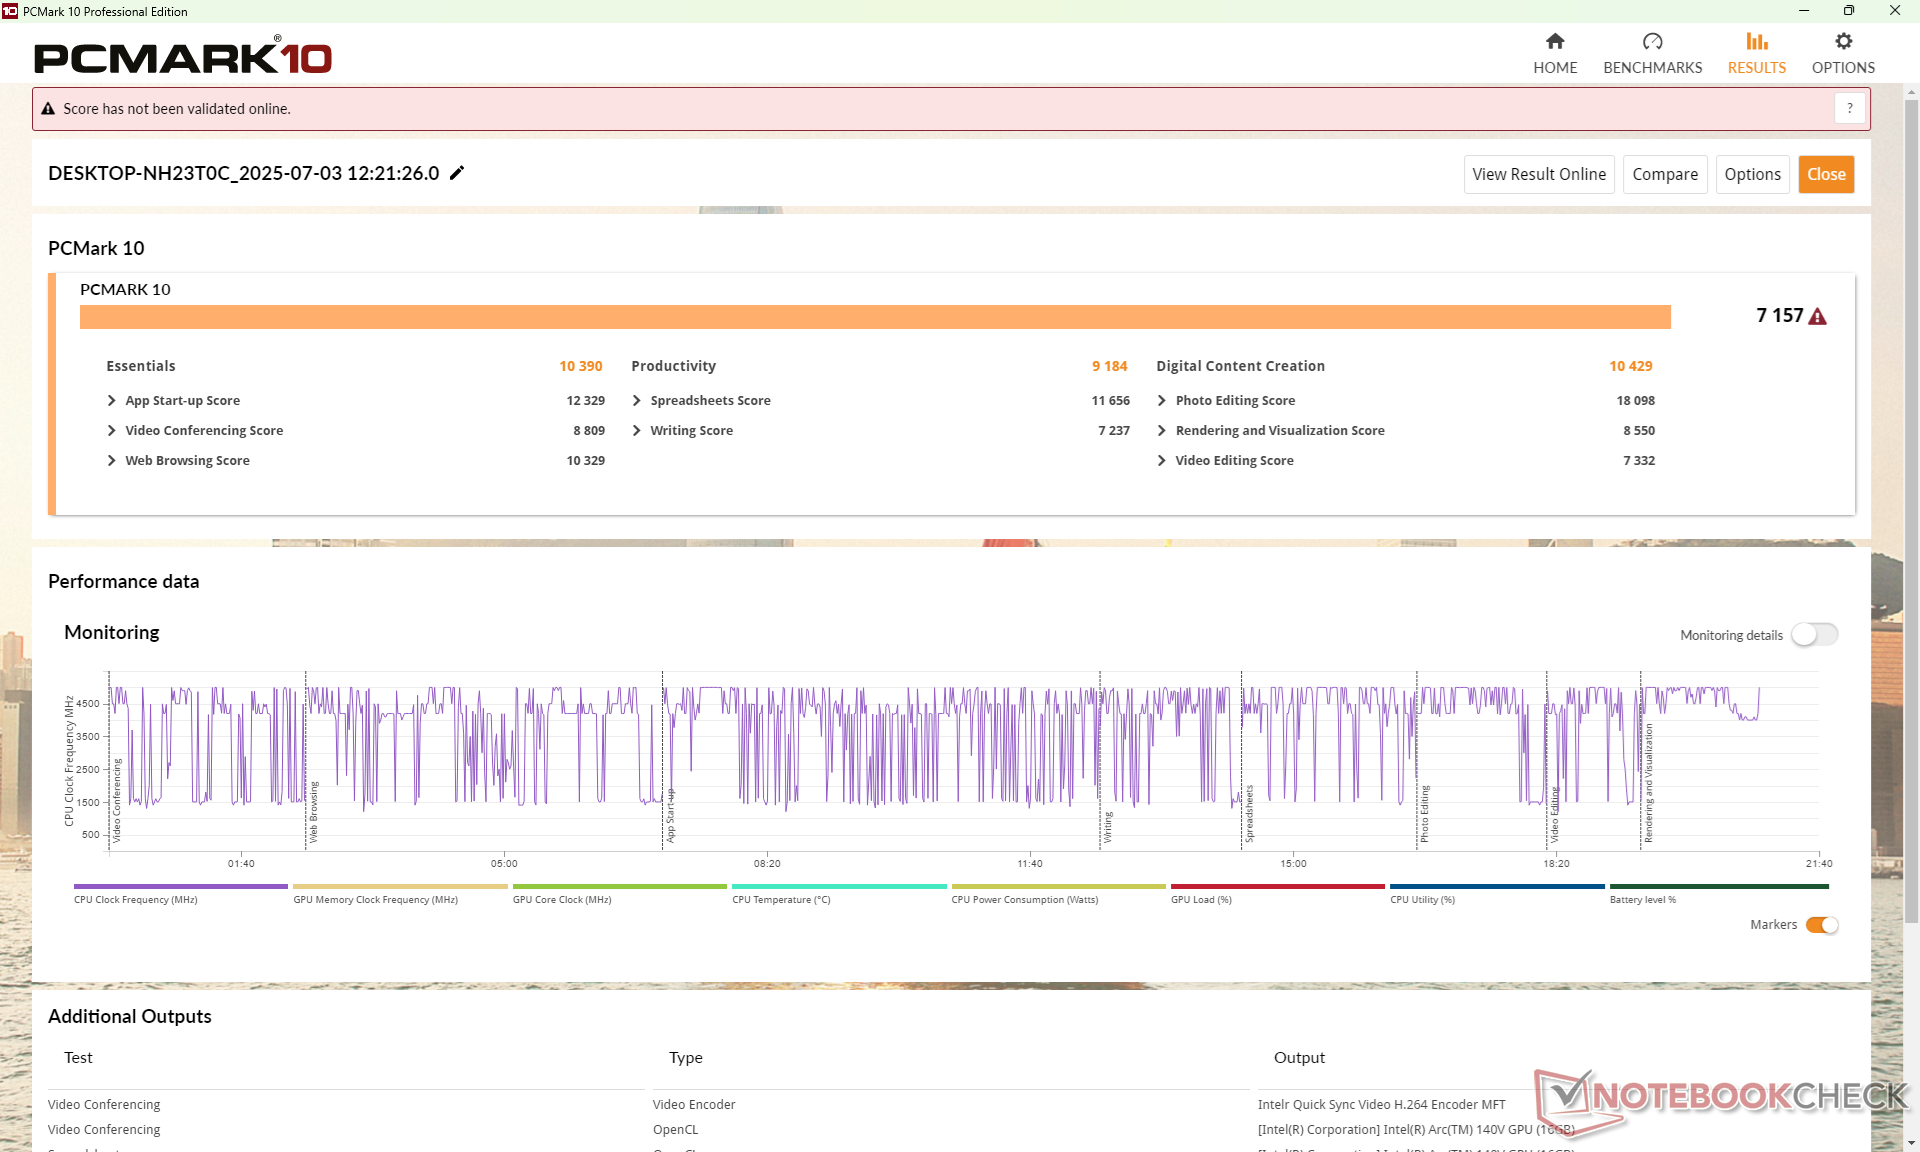The height and width of the screenshot is (1152, 1920).
Task: Click the validation alert triangle icon in banner
Action: (x=48, y=109)
